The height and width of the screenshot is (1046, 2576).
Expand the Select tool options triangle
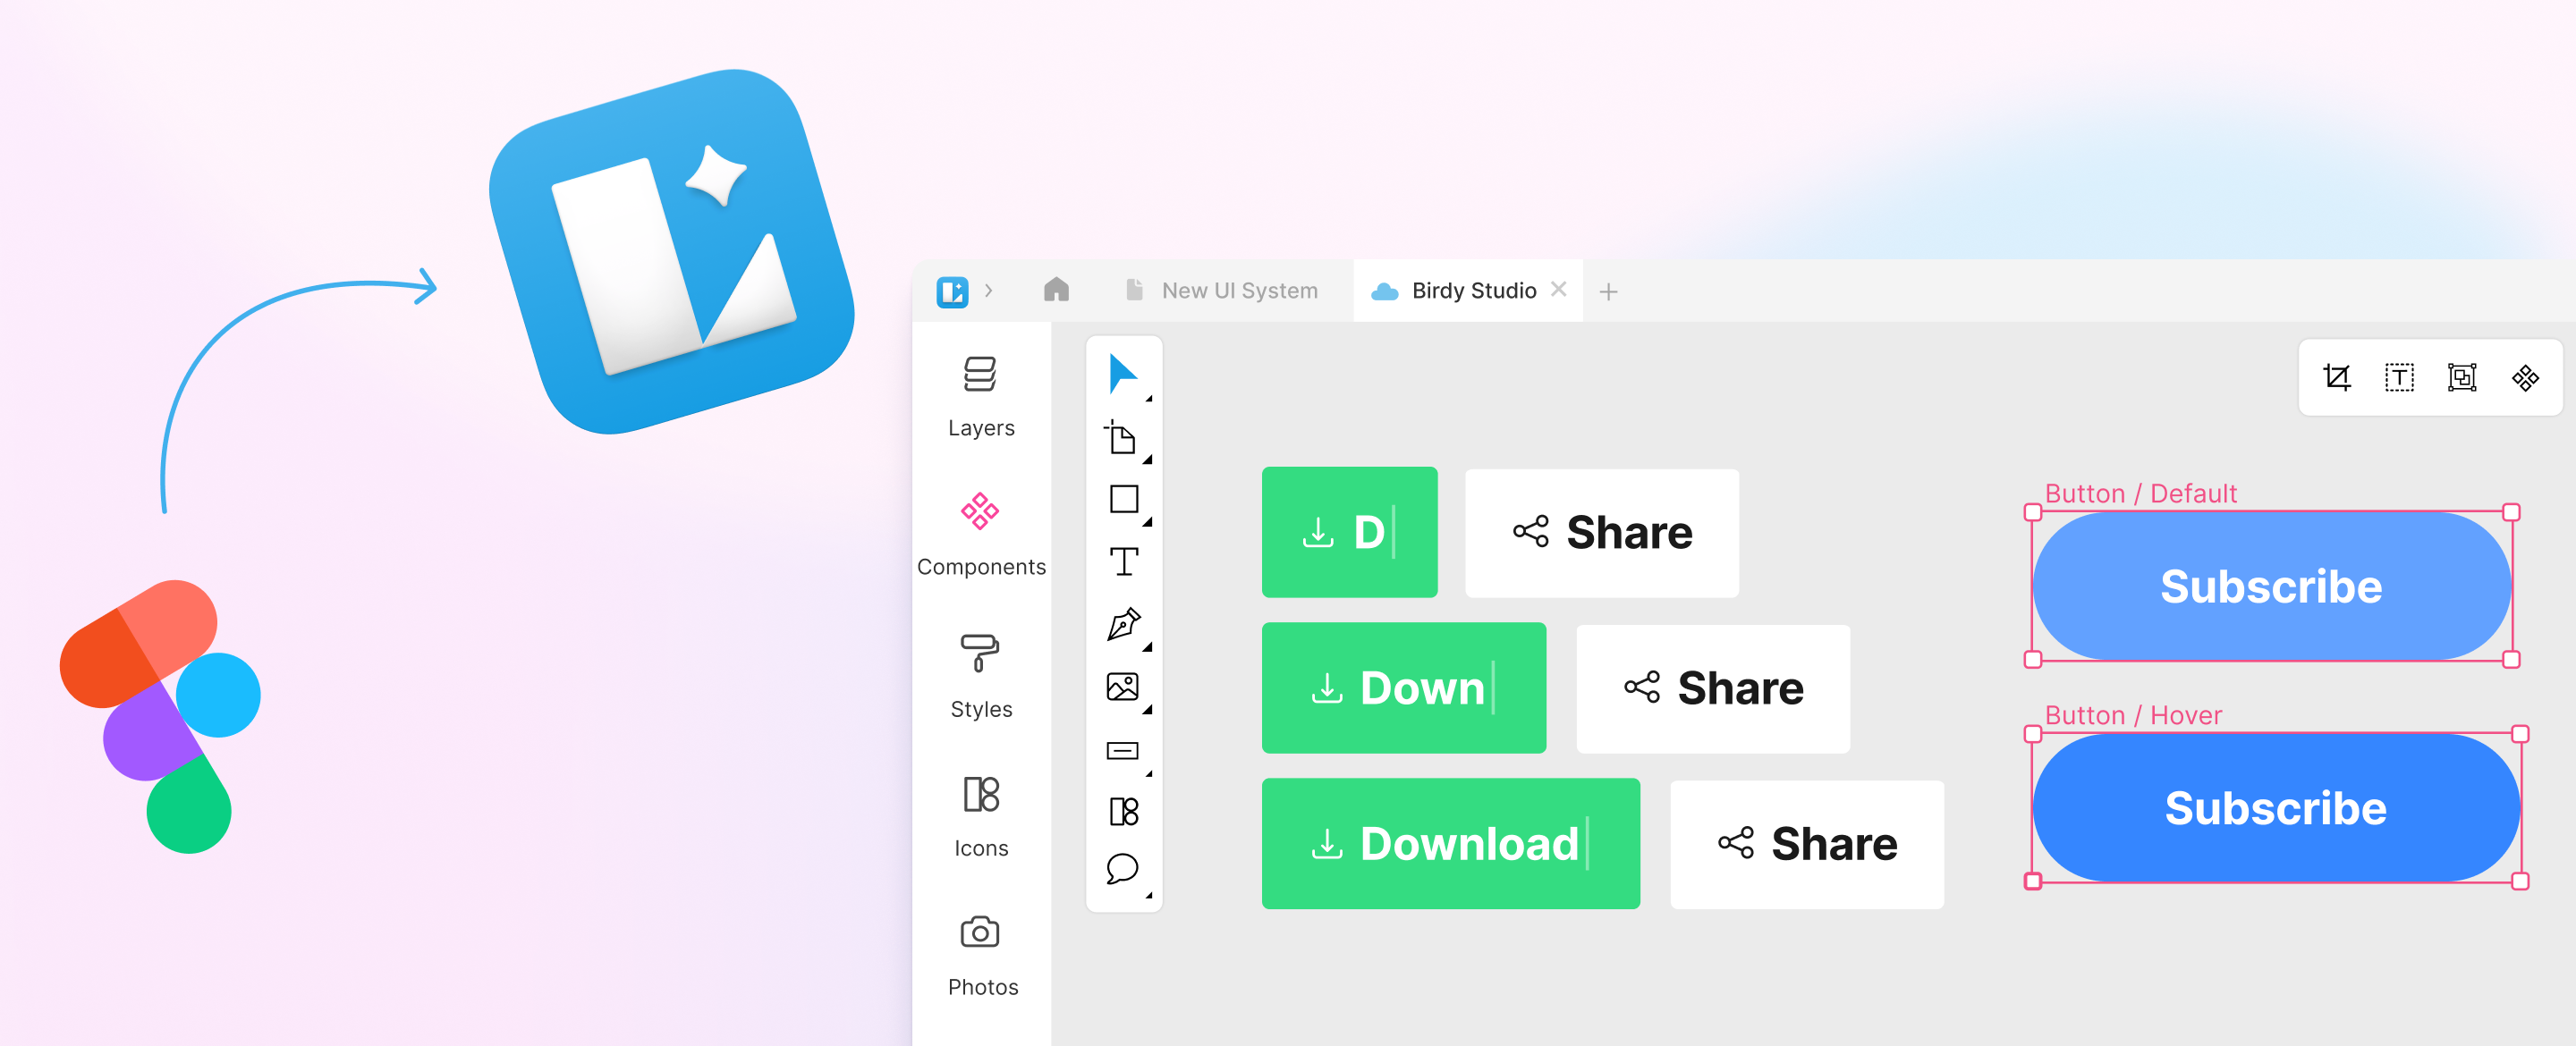(x=1149, y=399)
